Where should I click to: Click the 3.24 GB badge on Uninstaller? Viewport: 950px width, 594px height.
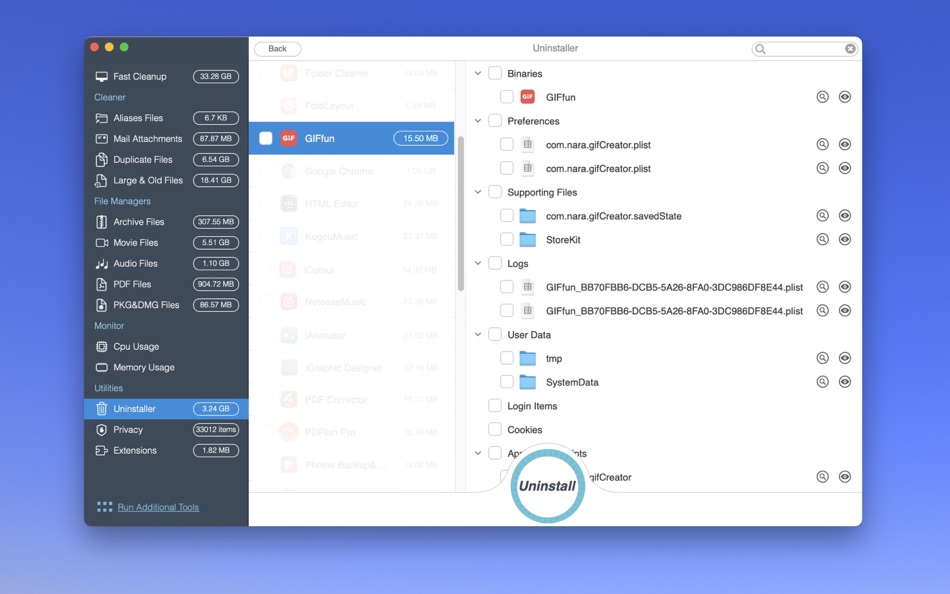pos(216,409)
